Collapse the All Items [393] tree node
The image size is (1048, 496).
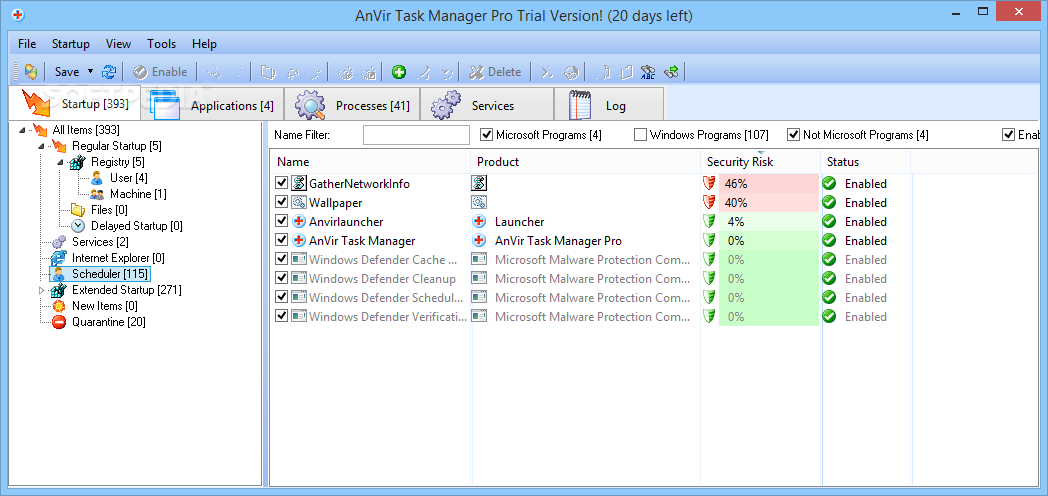pos(22,130)
